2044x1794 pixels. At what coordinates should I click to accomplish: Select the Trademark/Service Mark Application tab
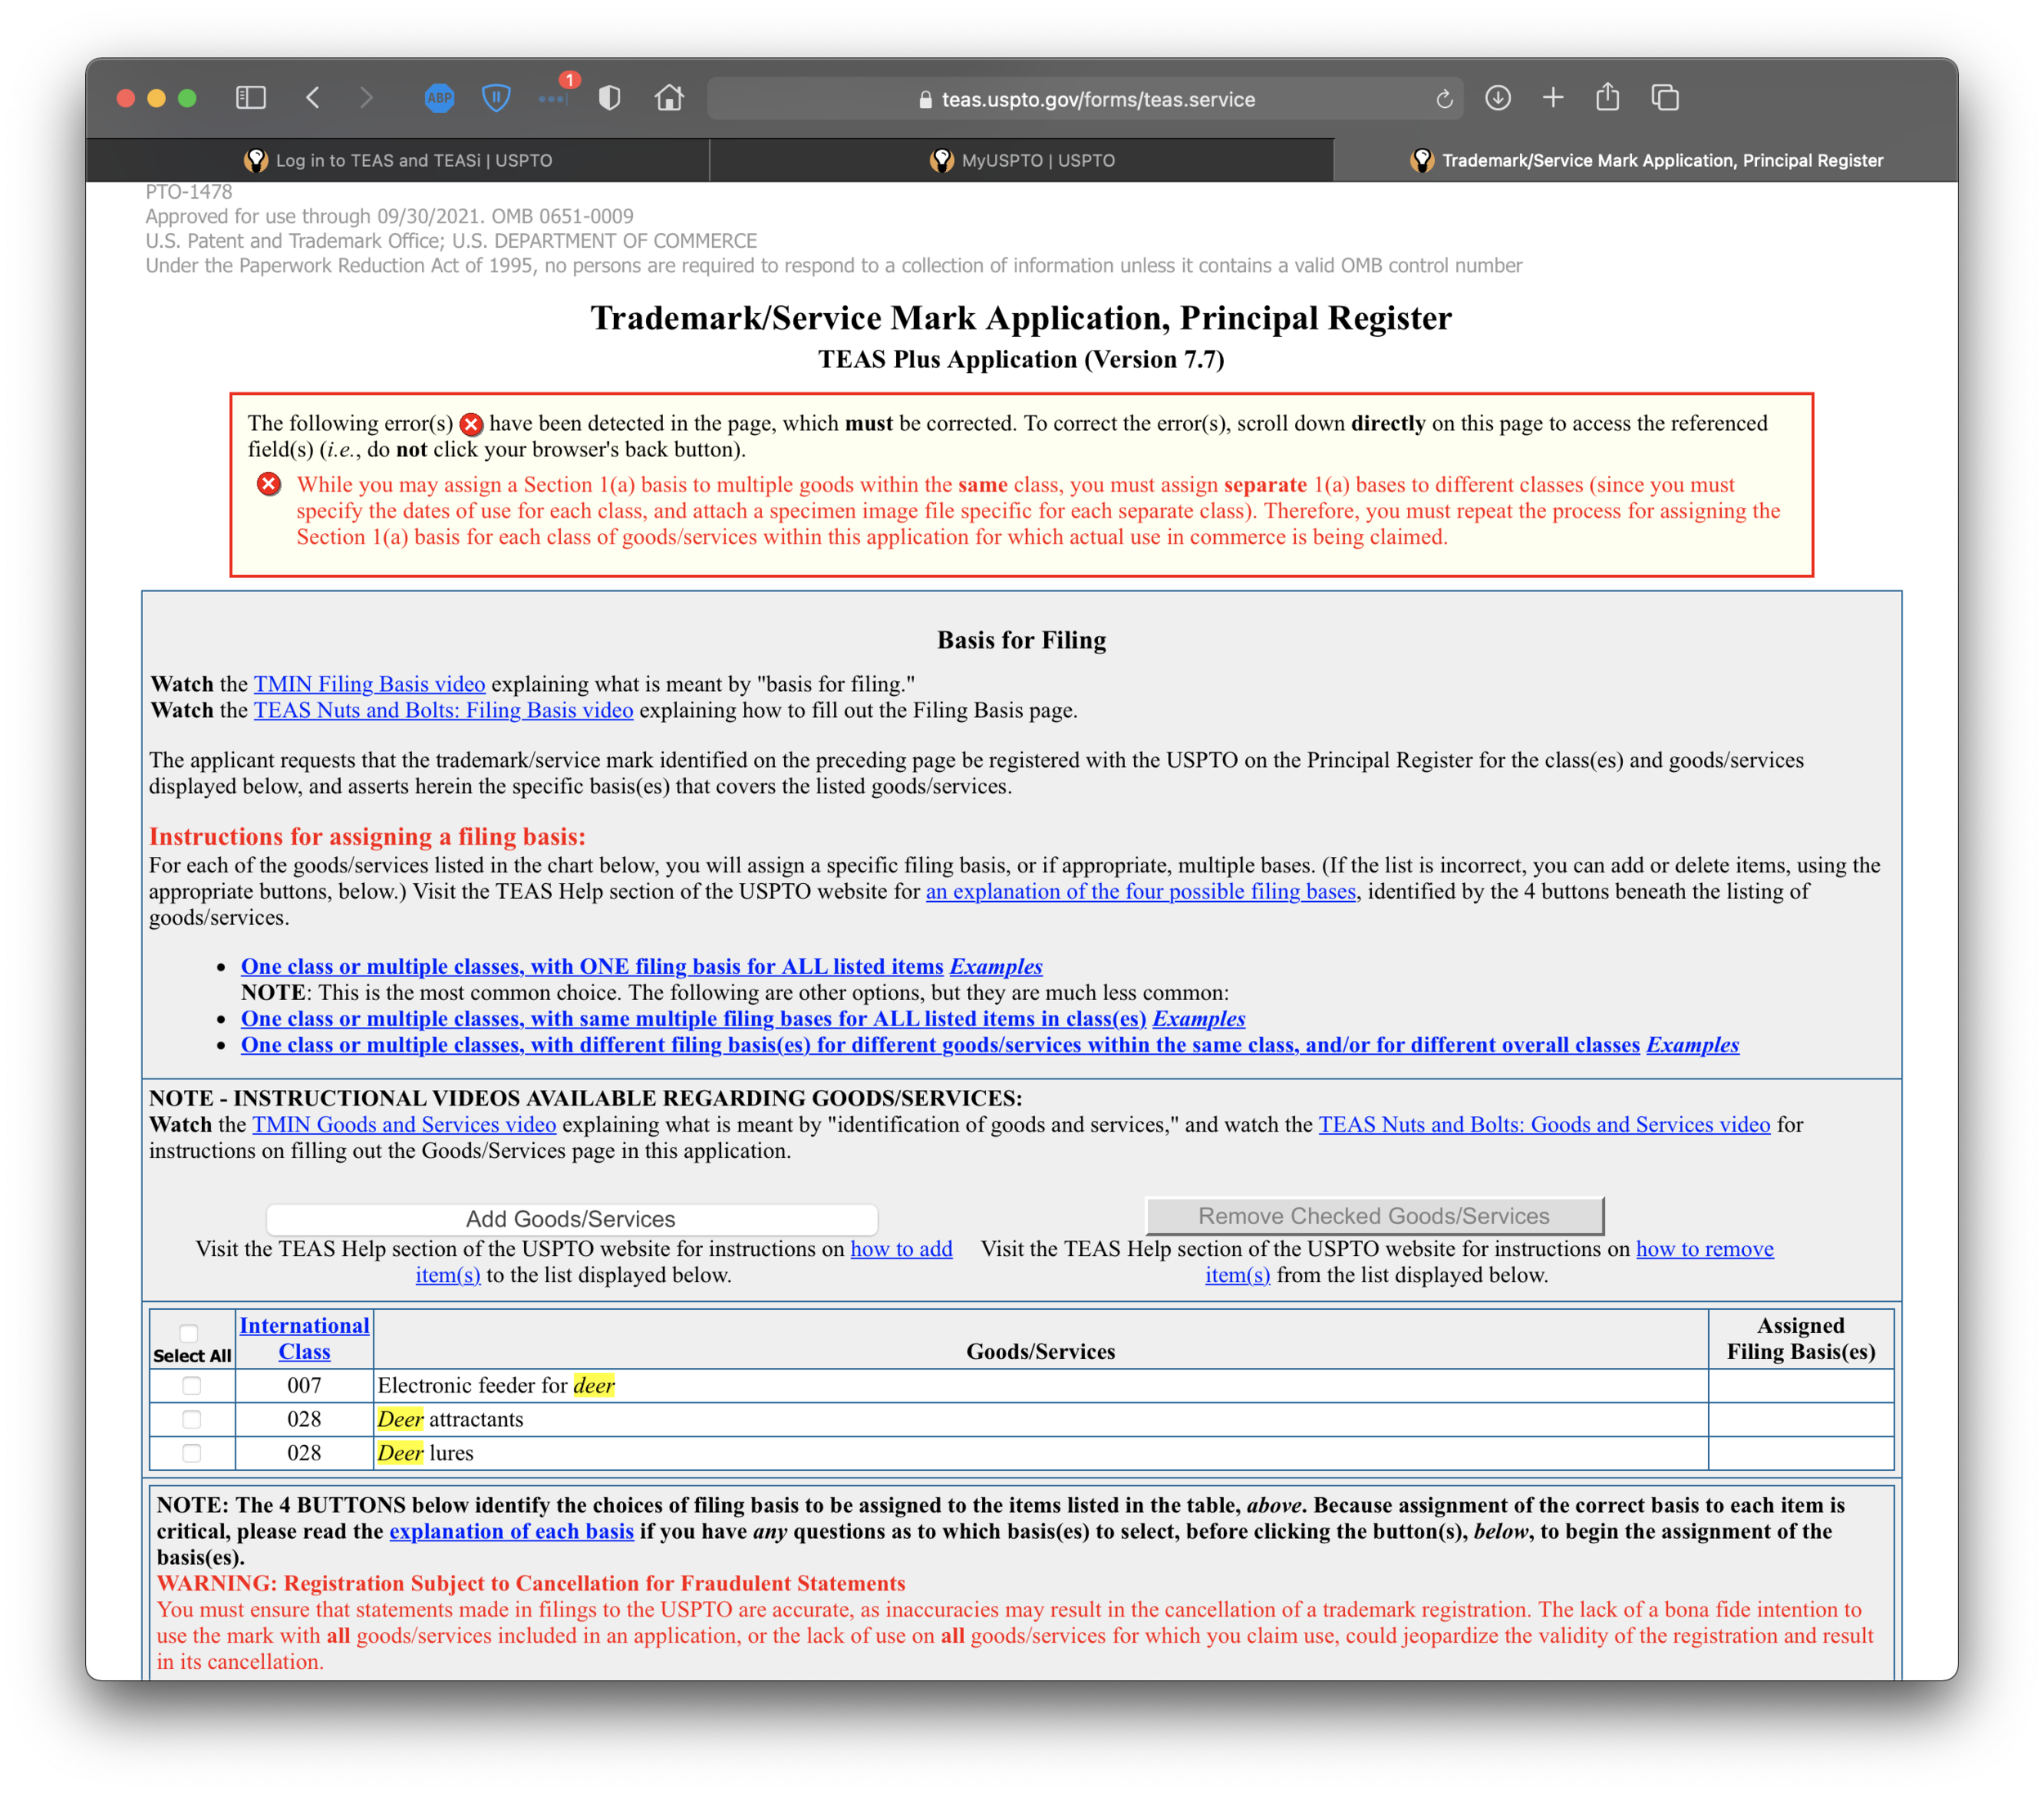pyautogui.click(x=1646, y=160)
